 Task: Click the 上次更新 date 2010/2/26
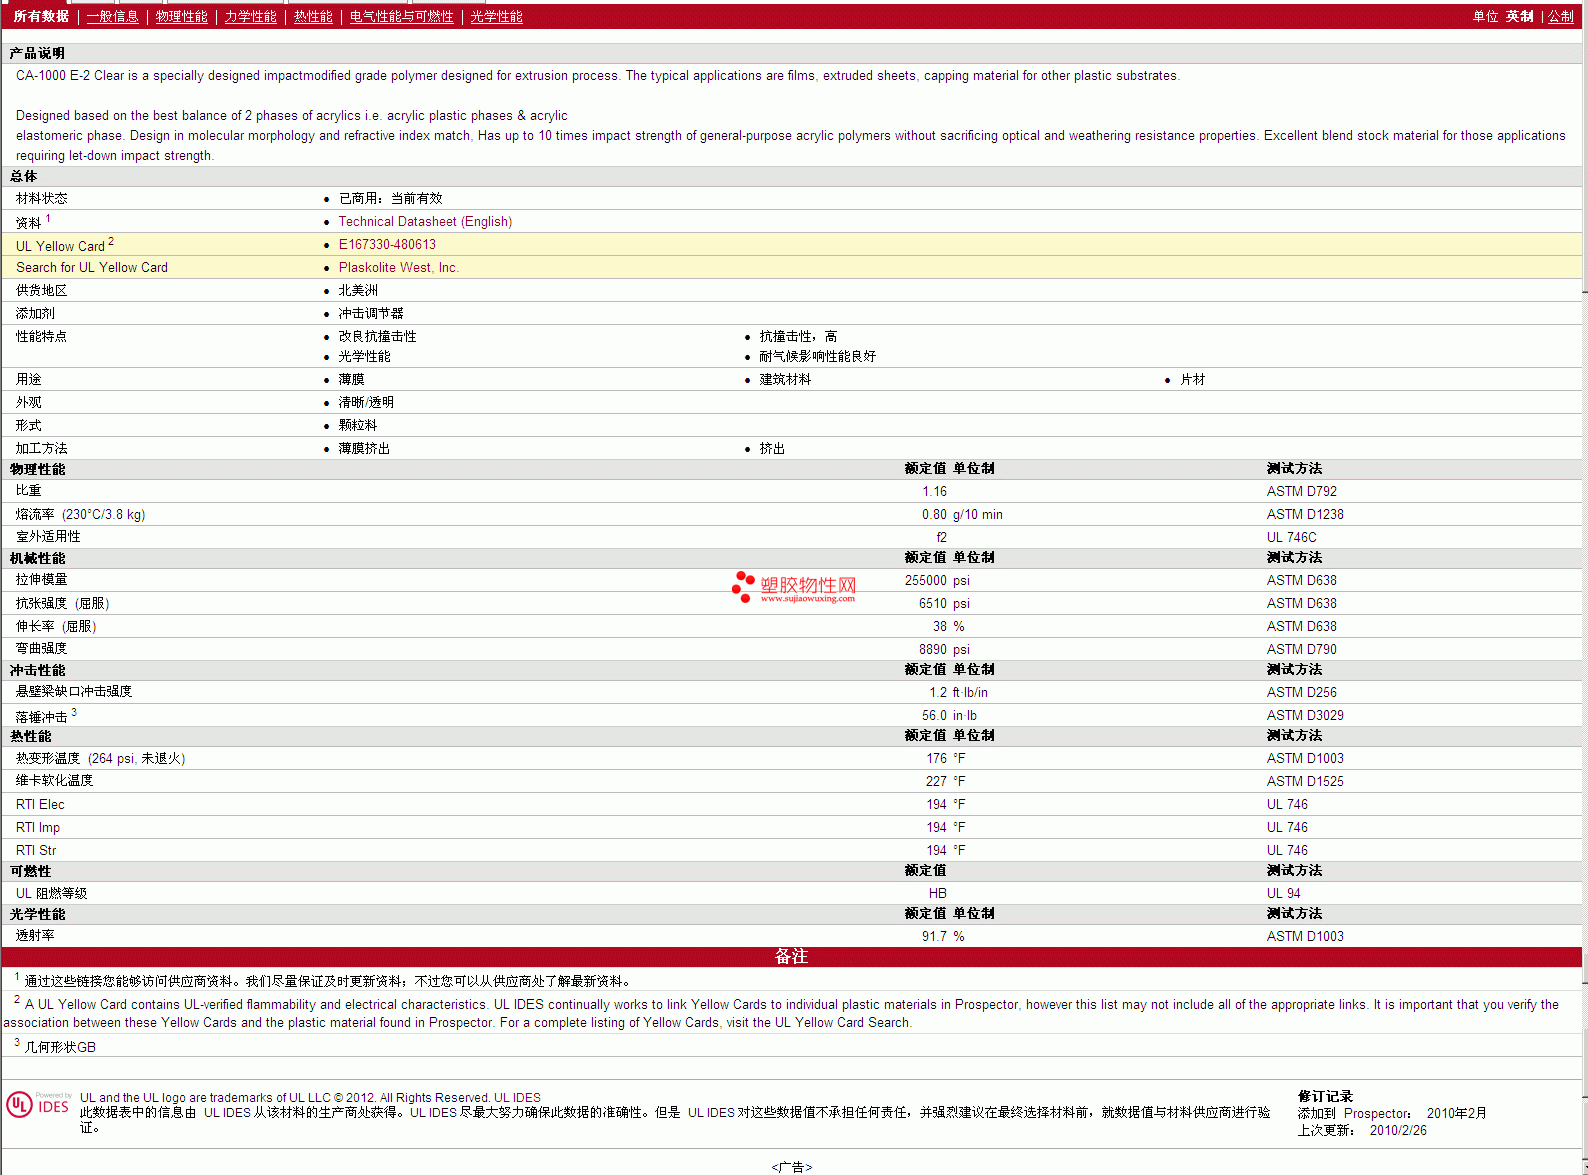coord(1398,1131)
